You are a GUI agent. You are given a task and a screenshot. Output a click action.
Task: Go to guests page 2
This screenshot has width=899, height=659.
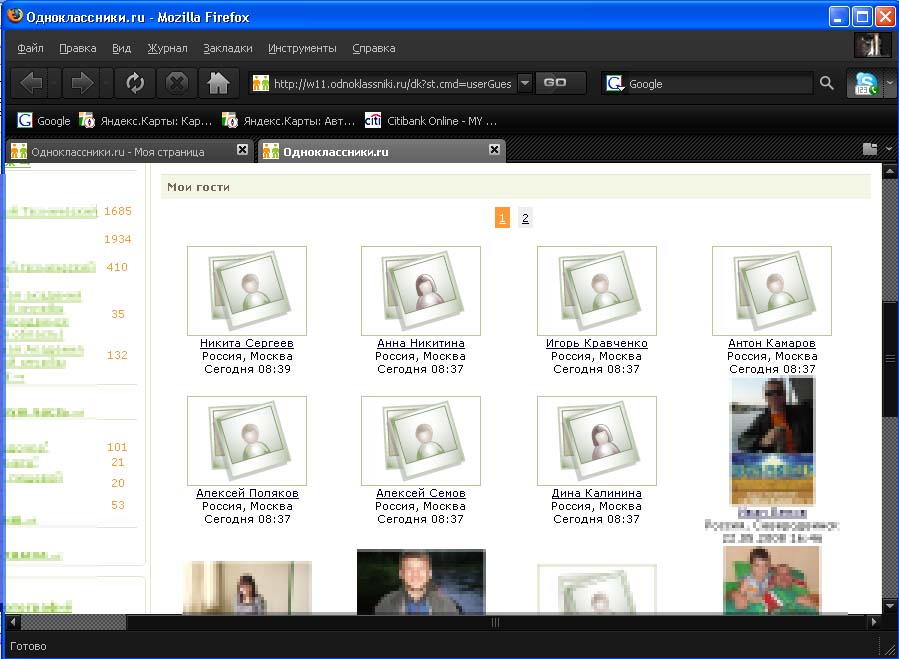[525, 218]
